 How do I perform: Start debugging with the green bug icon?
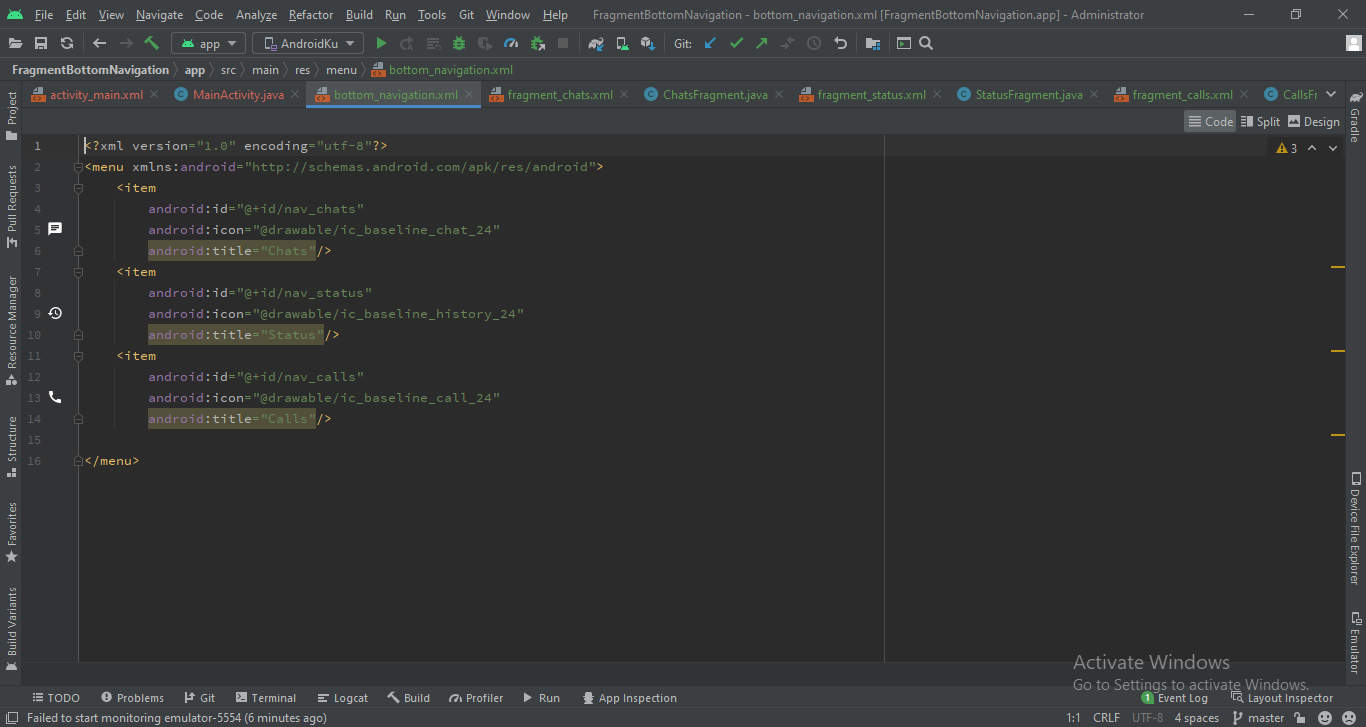point(459,43)
